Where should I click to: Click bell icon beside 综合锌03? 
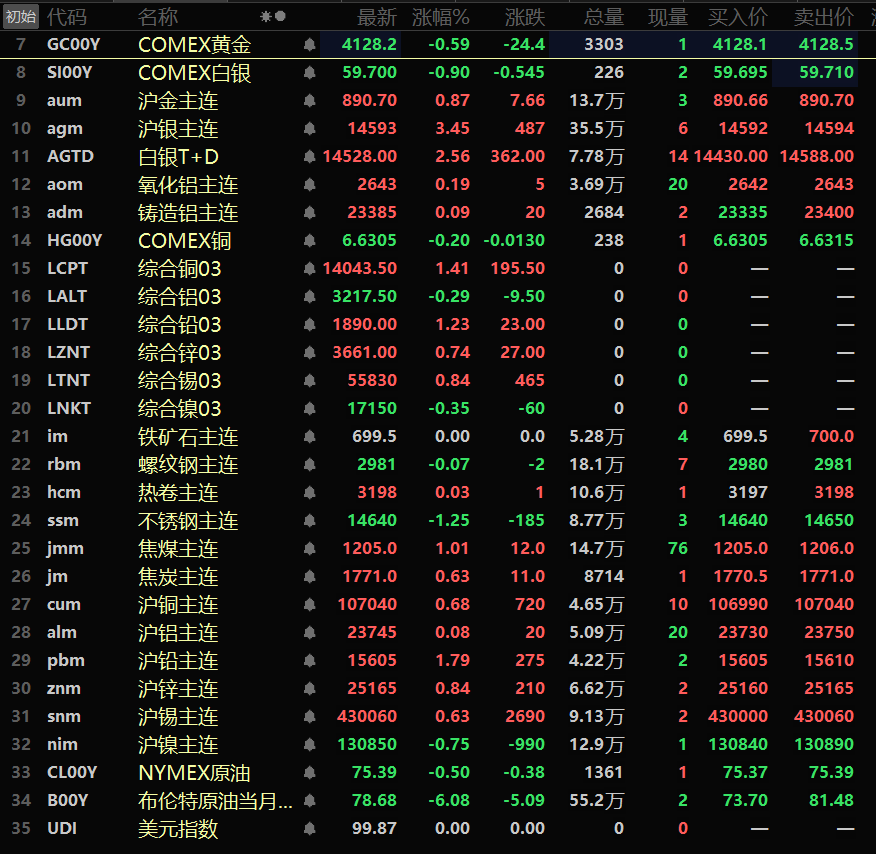310,352
